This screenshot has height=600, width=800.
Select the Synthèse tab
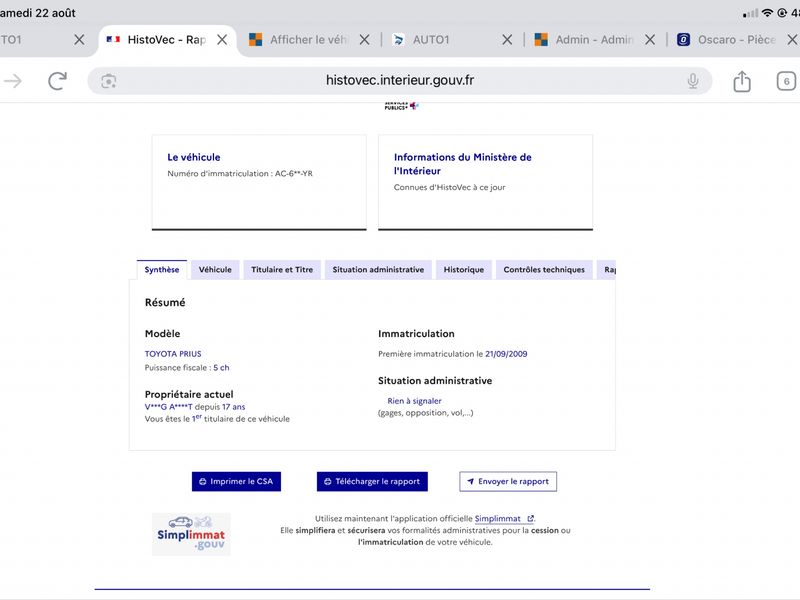(x=162, y=270)
